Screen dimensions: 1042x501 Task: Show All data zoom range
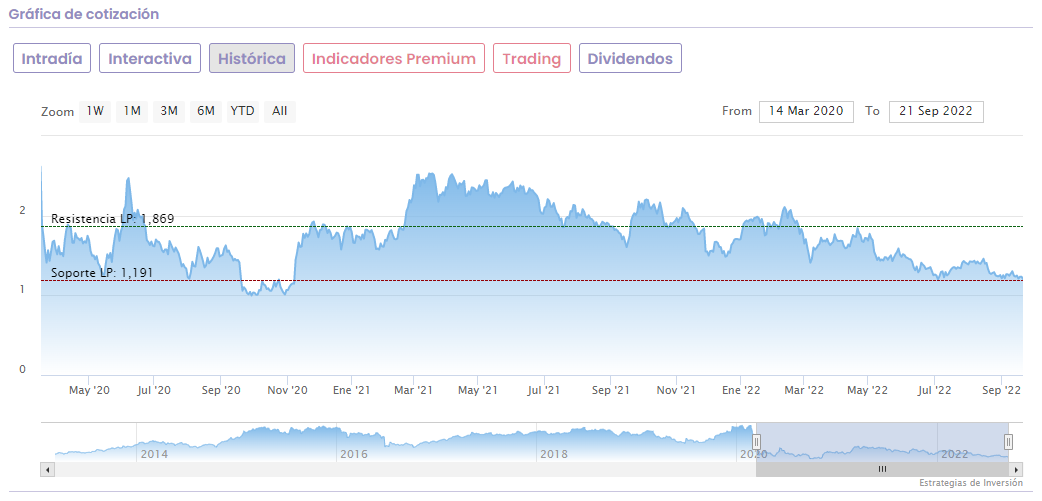pos(279,111)
